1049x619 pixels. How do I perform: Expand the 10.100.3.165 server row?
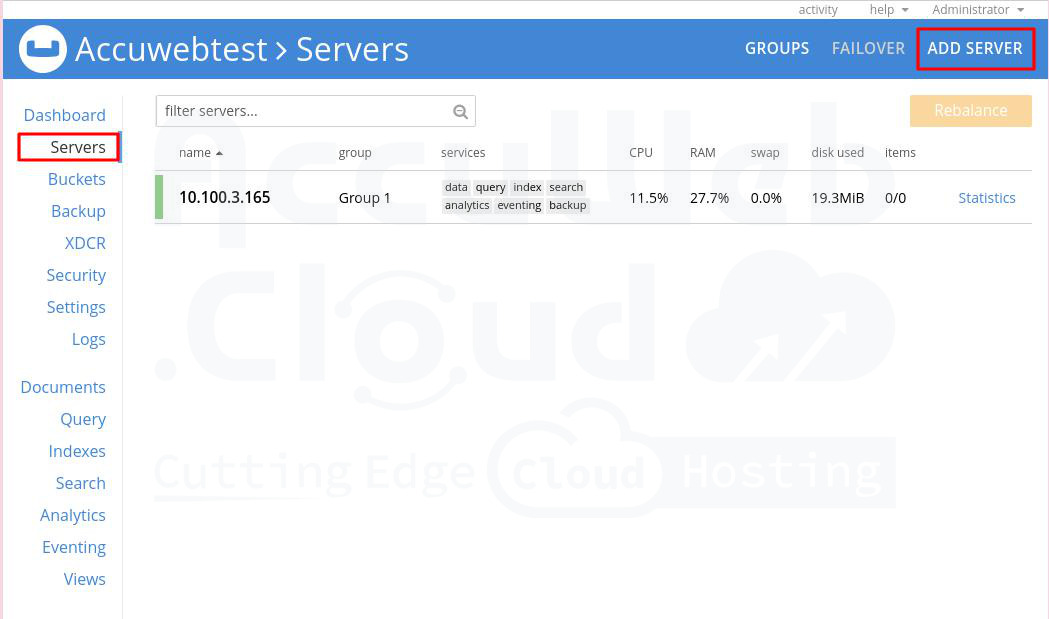coord(225,197)
